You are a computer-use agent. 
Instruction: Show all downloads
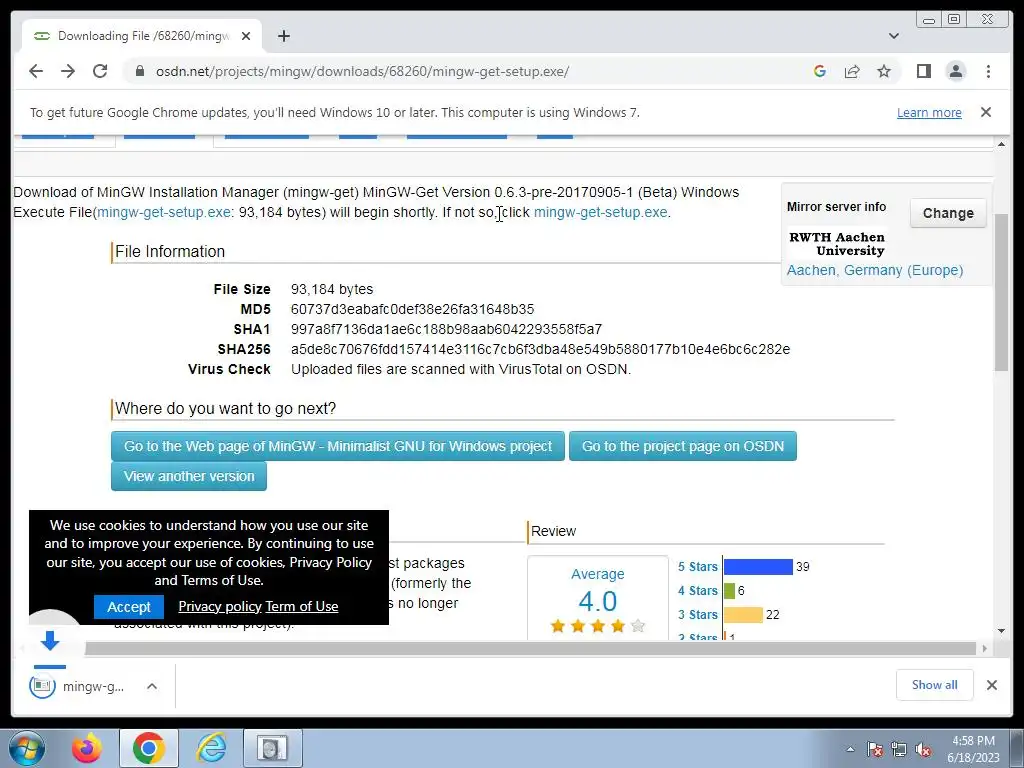point(935,685)
